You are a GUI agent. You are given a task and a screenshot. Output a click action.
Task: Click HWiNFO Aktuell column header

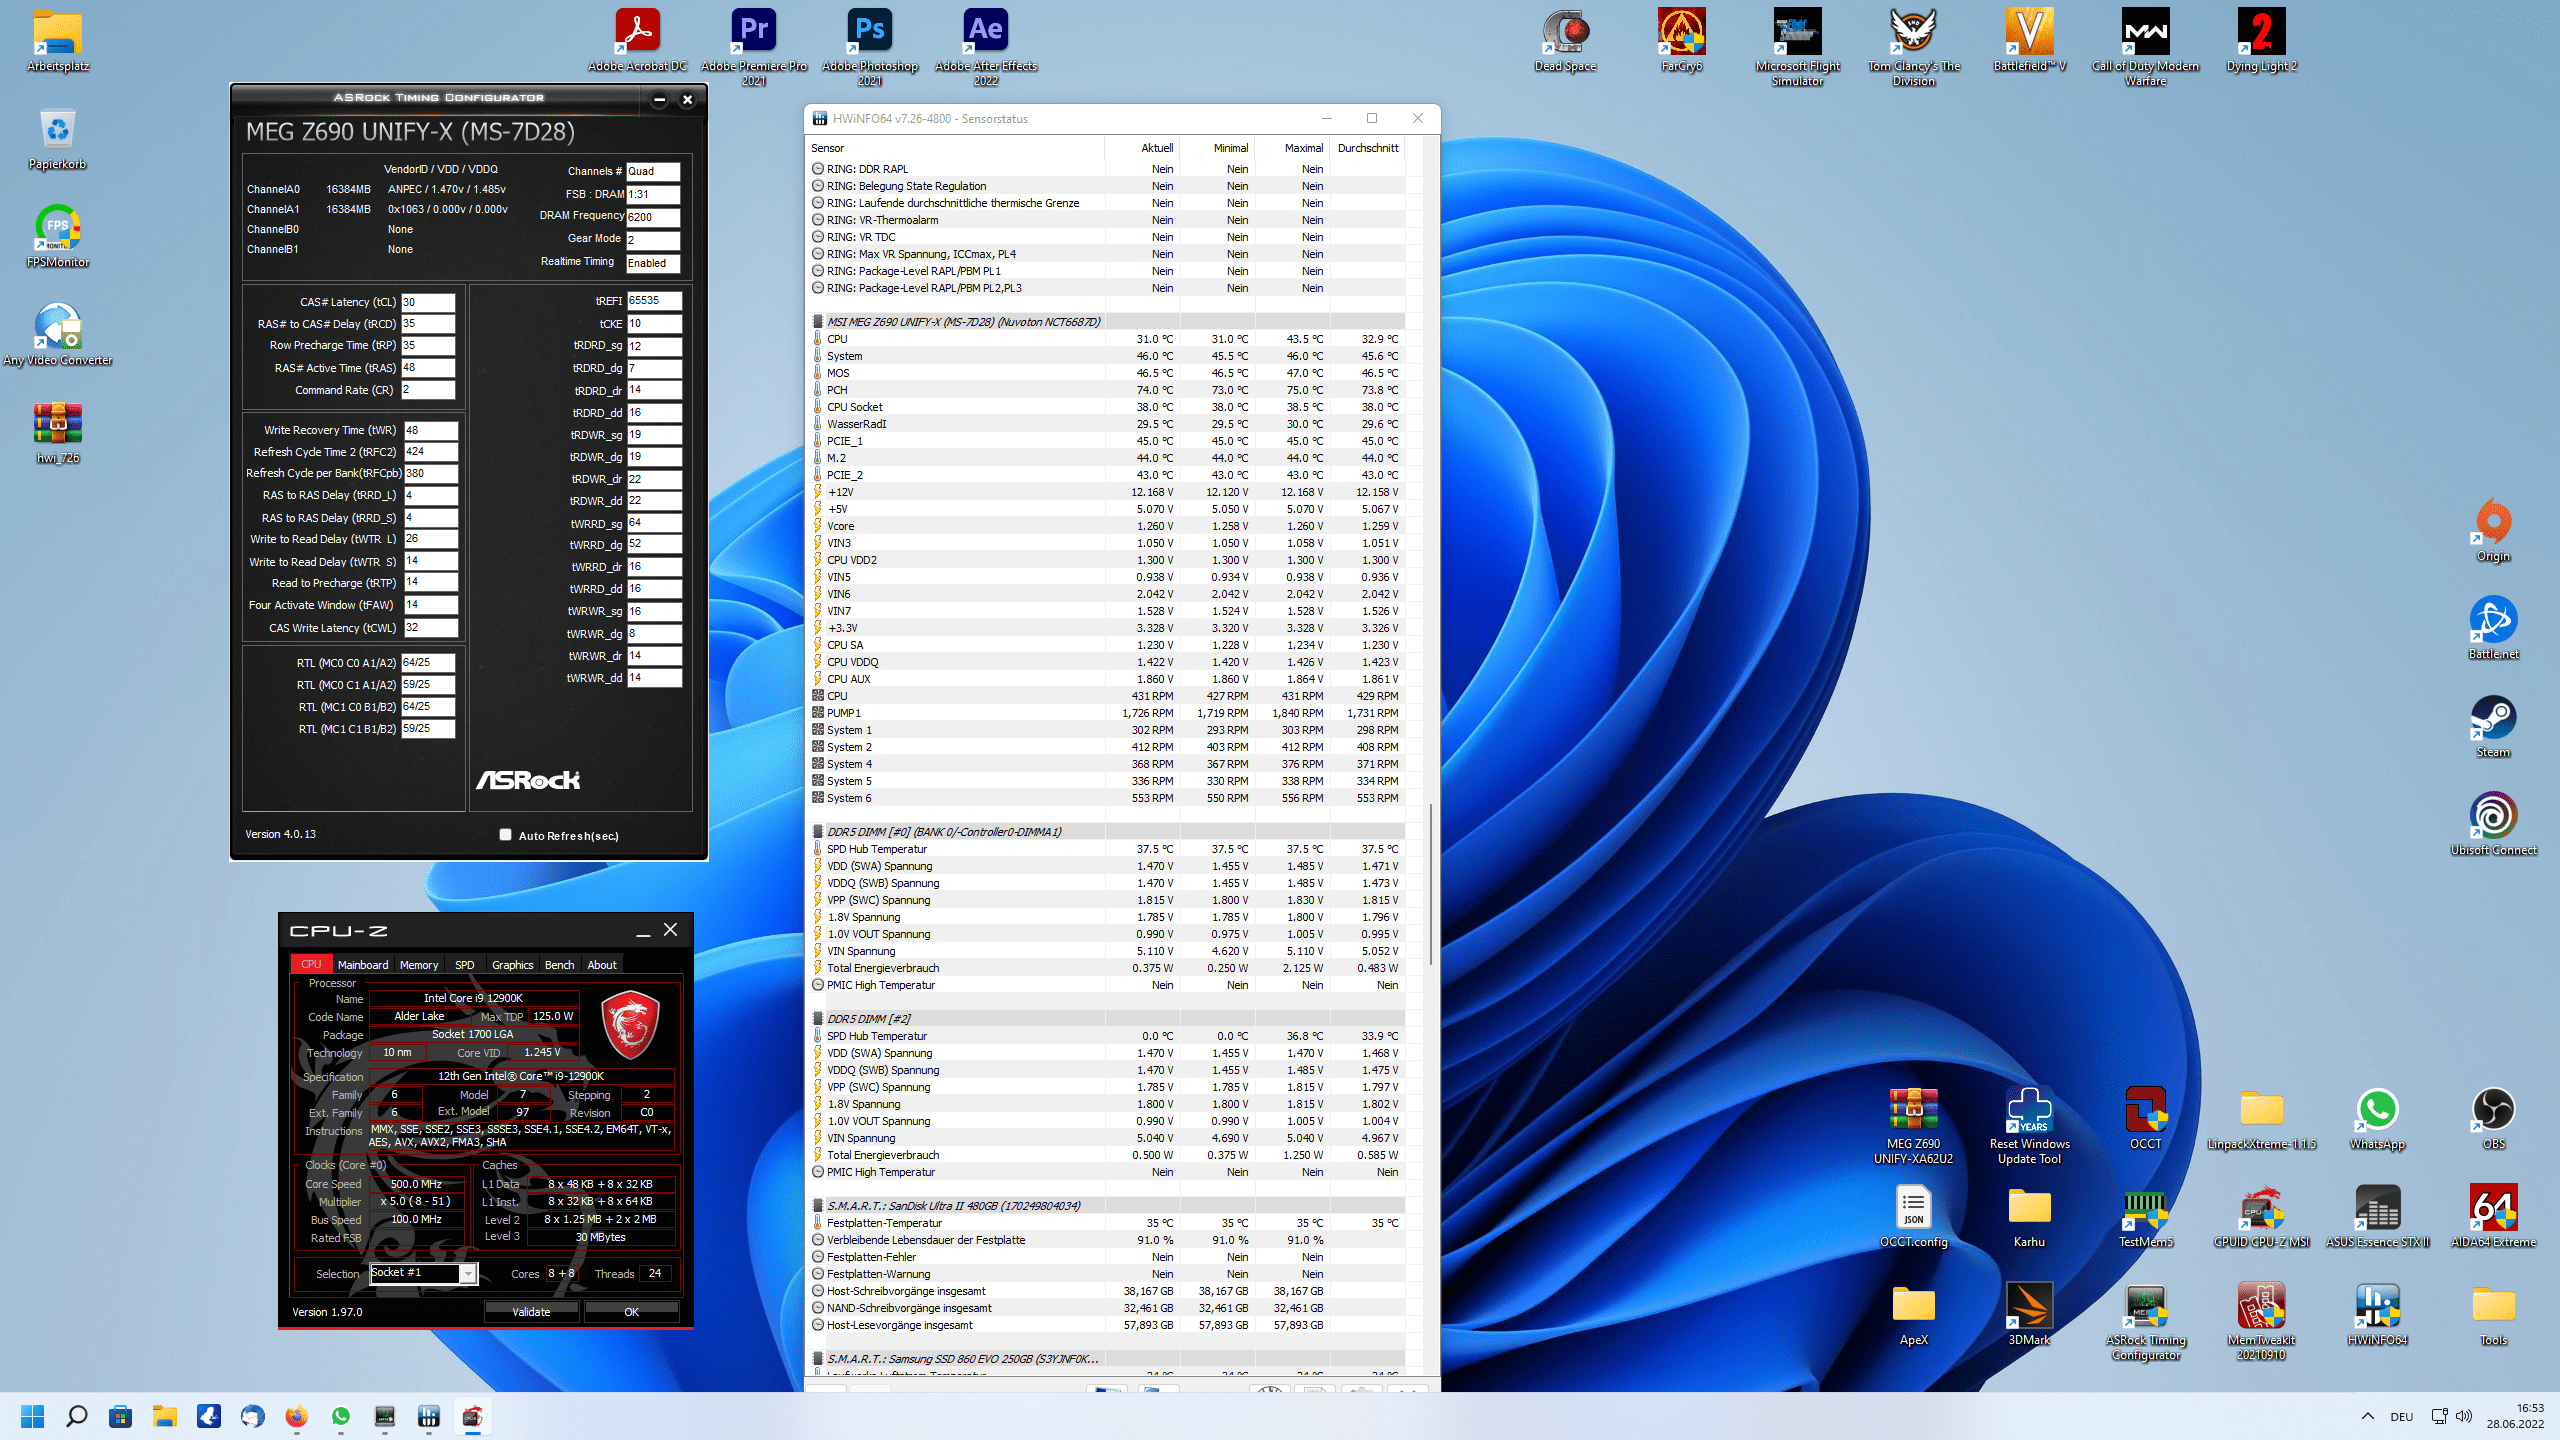click(x=1143, y=148)
